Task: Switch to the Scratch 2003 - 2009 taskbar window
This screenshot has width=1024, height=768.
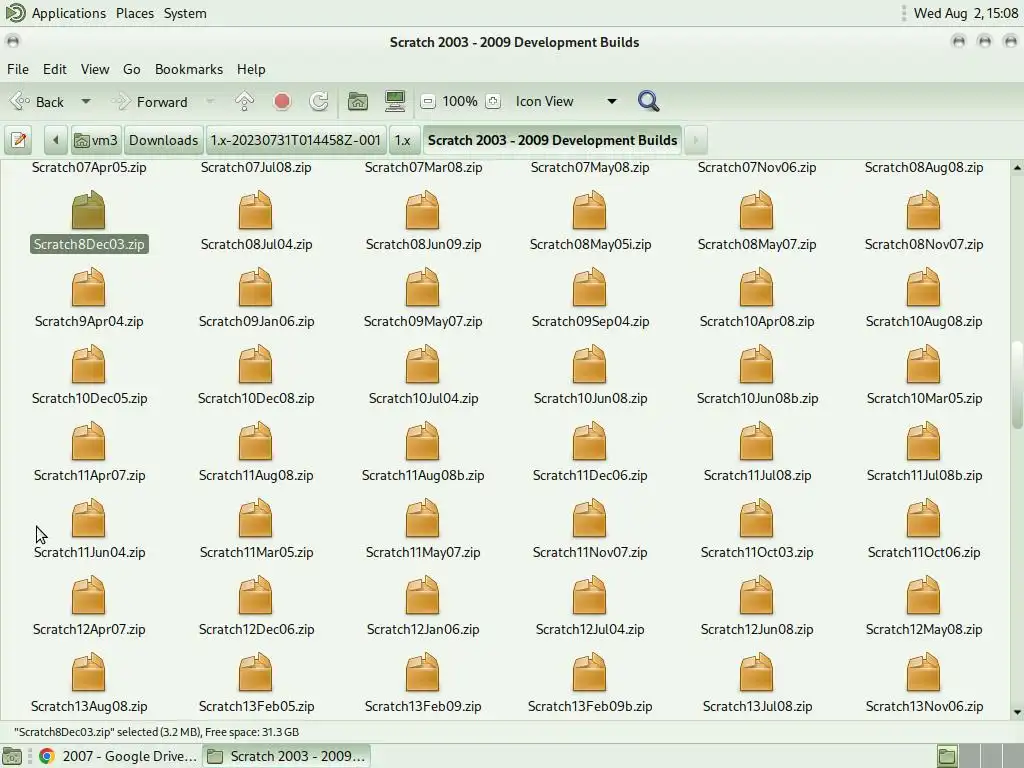Action: coord(286,756)
